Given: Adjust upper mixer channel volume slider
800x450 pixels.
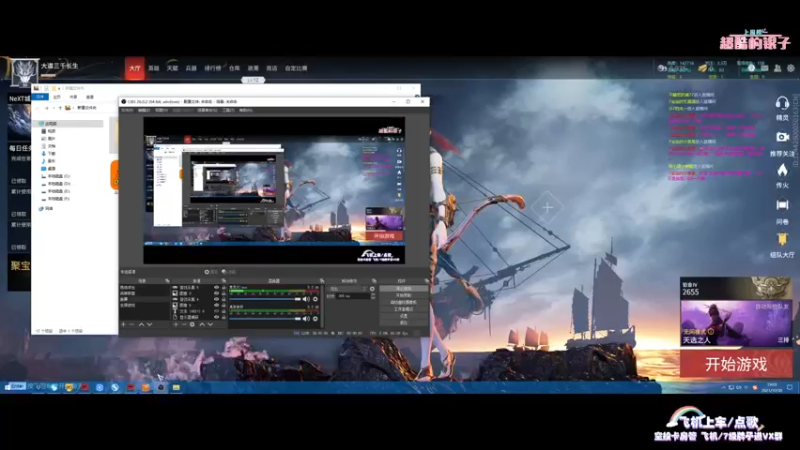Looking at the screenshot, I should (x=265, y=299).
